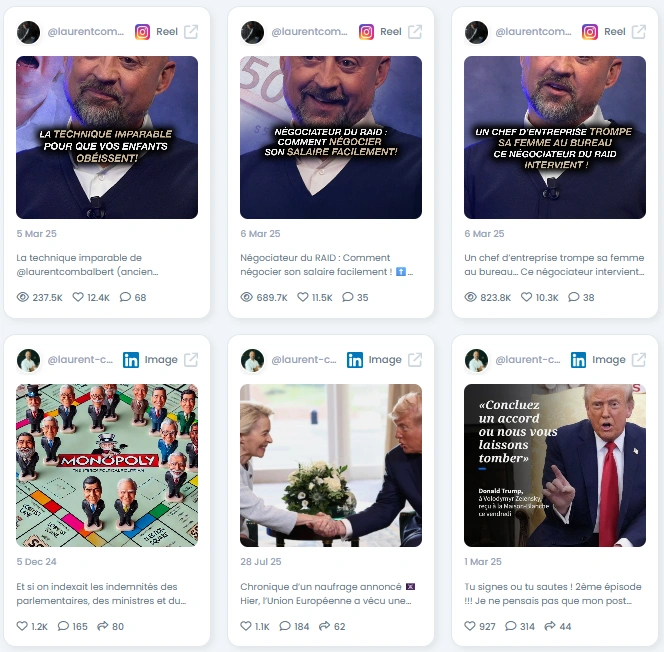This screenshot has height=652, width=664.
Task: Open external link on salary negotiation reel
Action: click(x=415, y=32)
